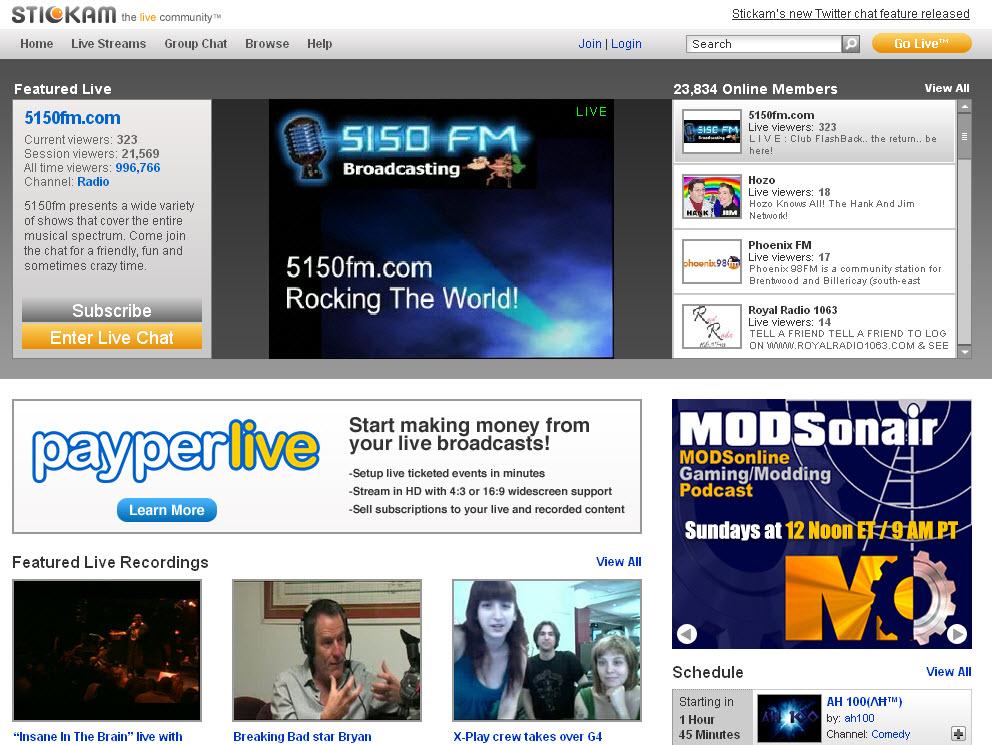The width and height of the screenshot is (992, 745).
Task: Open the Browse menu
Action: [267, 44]
